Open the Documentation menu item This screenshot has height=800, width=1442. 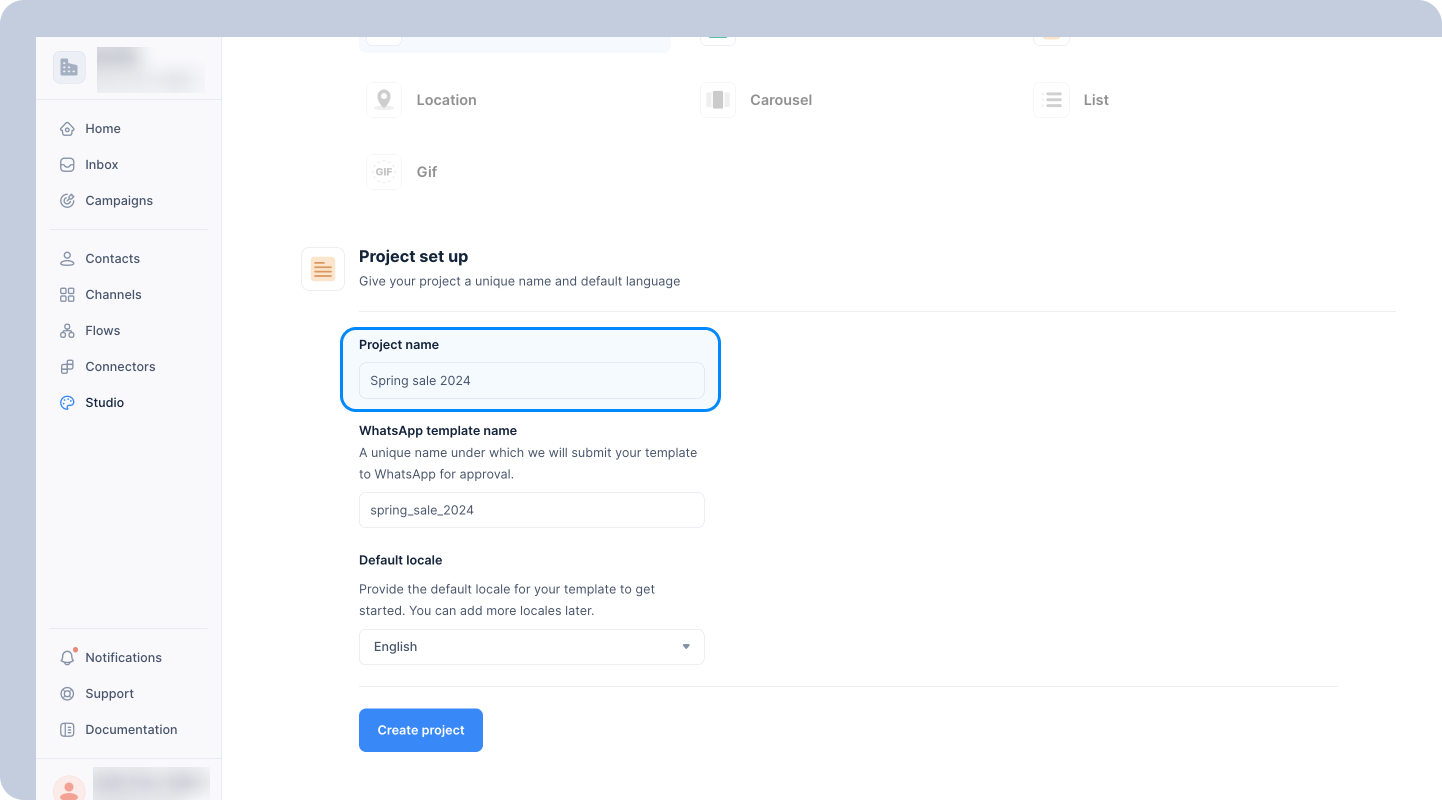pyautogui.click(x=118, y=730)
